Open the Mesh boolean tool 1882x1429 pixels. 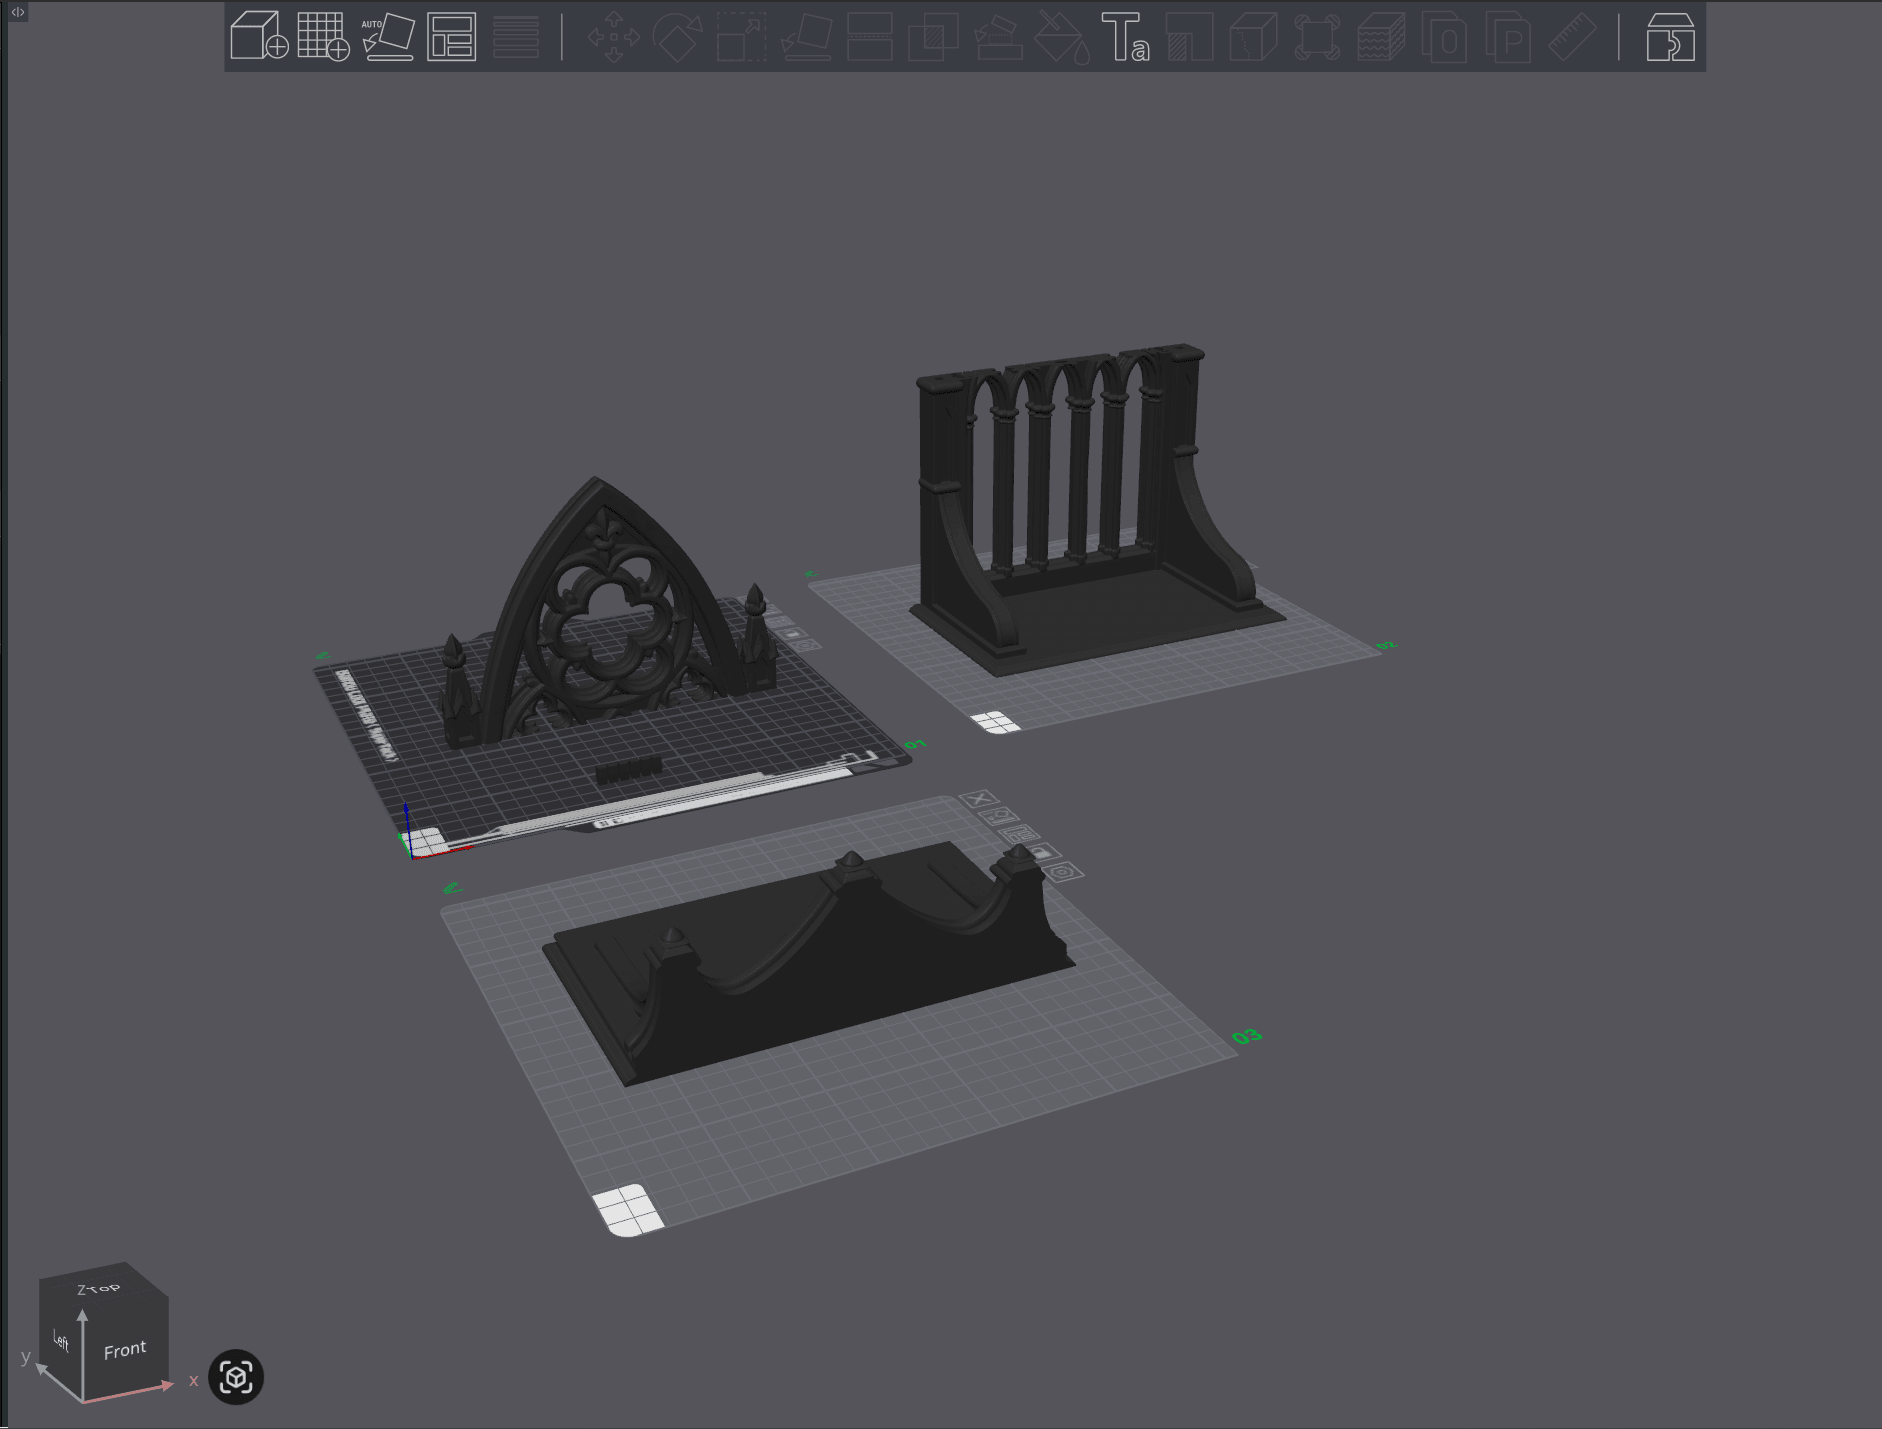pyautogui.click(x=934, y=37)
